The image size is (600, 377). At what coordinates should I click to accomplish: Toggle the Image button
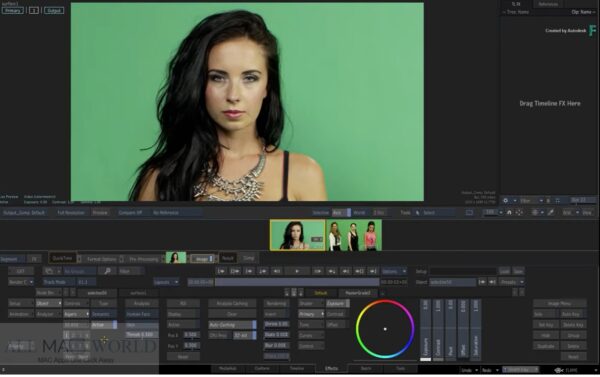click(x=202, y=259)
